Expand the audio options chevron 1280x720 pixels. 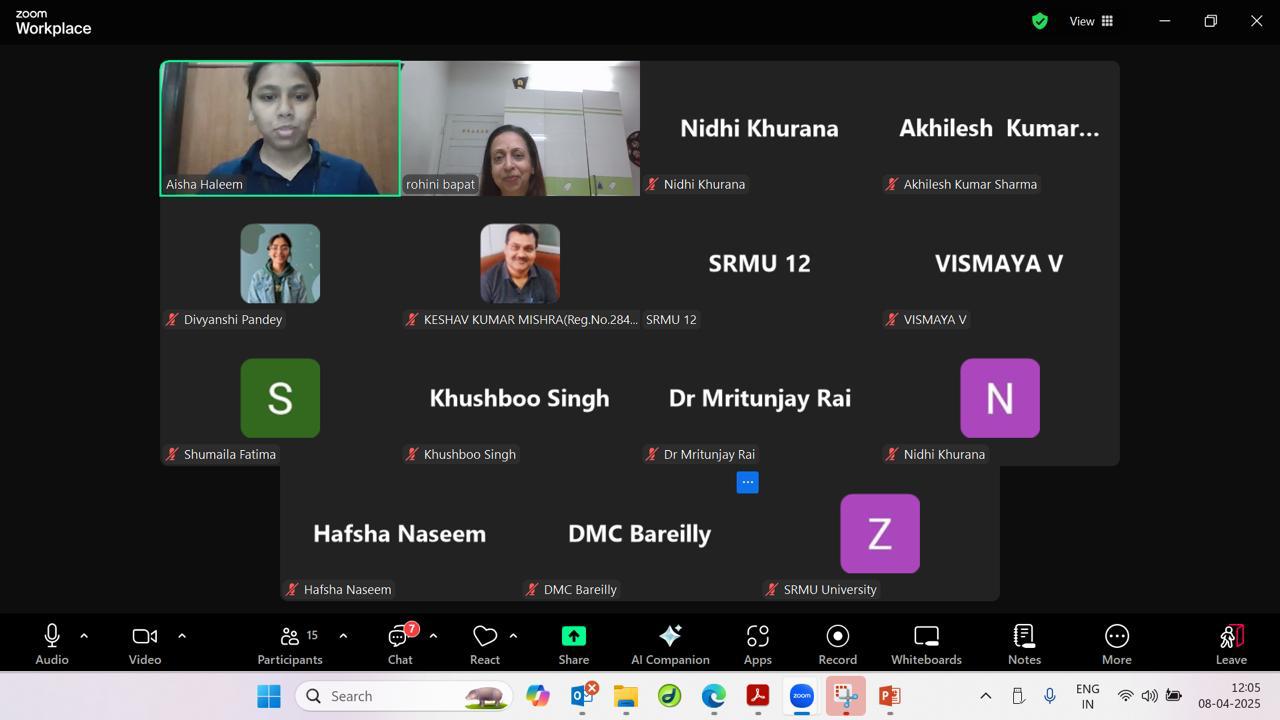84,636
